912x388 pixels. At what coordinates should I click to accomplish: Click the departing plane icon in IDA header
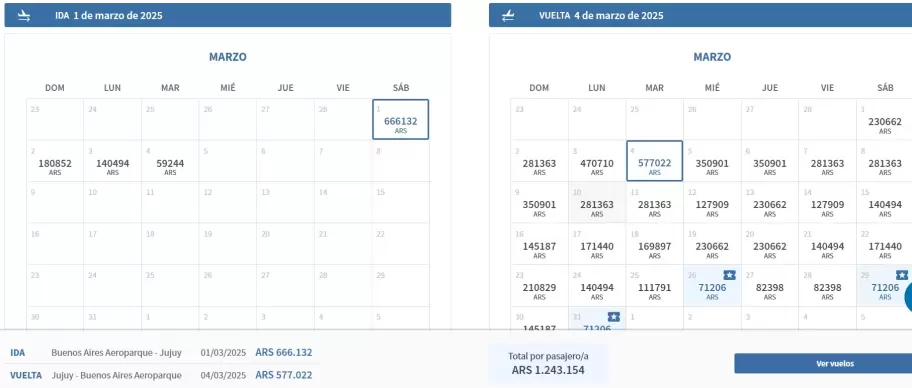[x=24, y=16]
